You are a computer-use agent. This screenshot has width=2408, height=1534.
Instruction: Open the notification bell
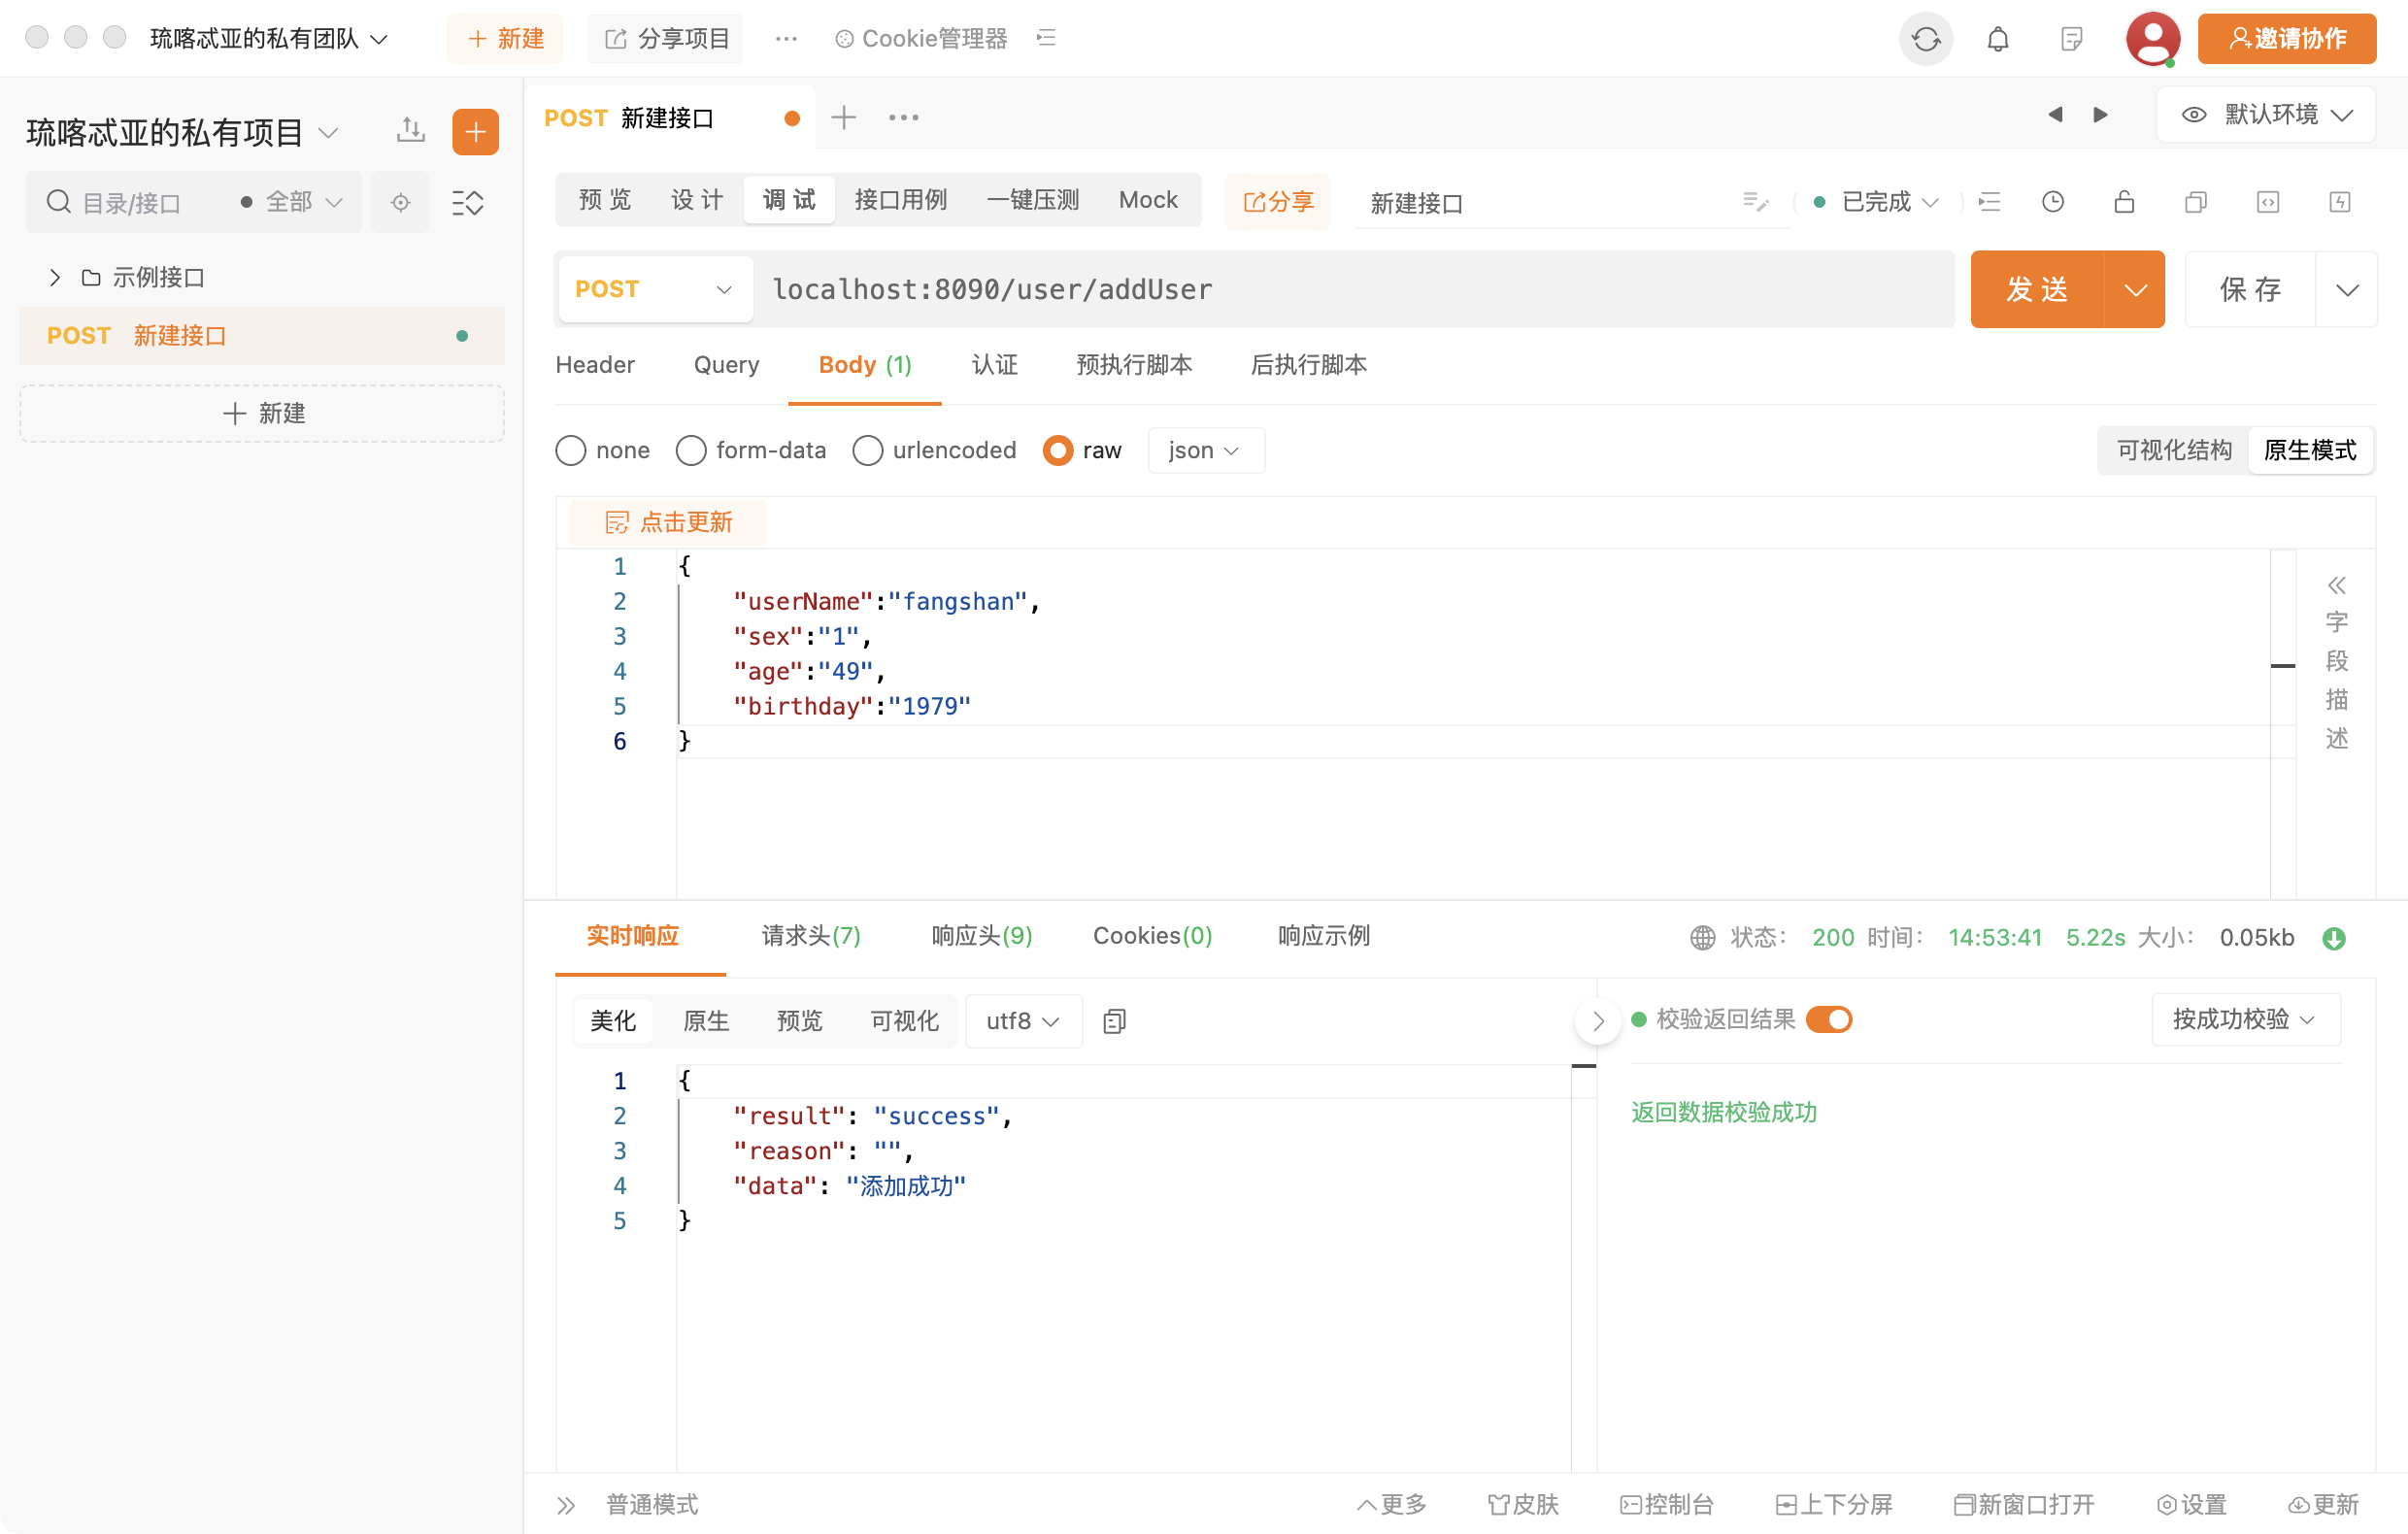pyautogui.click(x=1997, y=39)
